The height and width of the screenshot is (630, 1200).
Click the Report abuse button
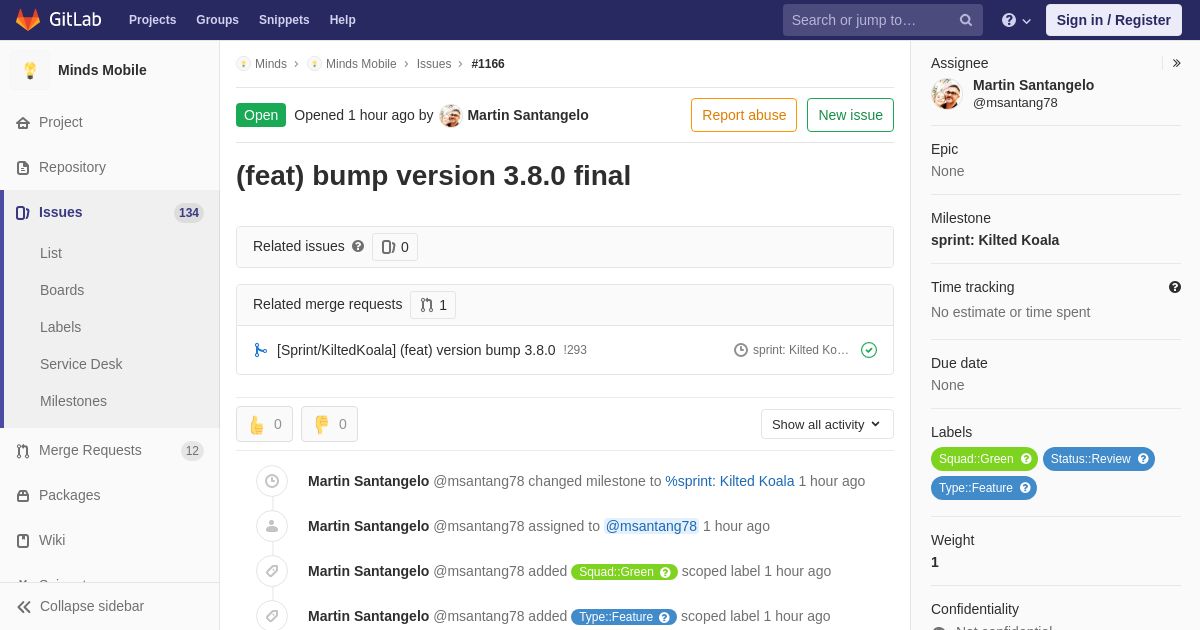coord(744,115)
